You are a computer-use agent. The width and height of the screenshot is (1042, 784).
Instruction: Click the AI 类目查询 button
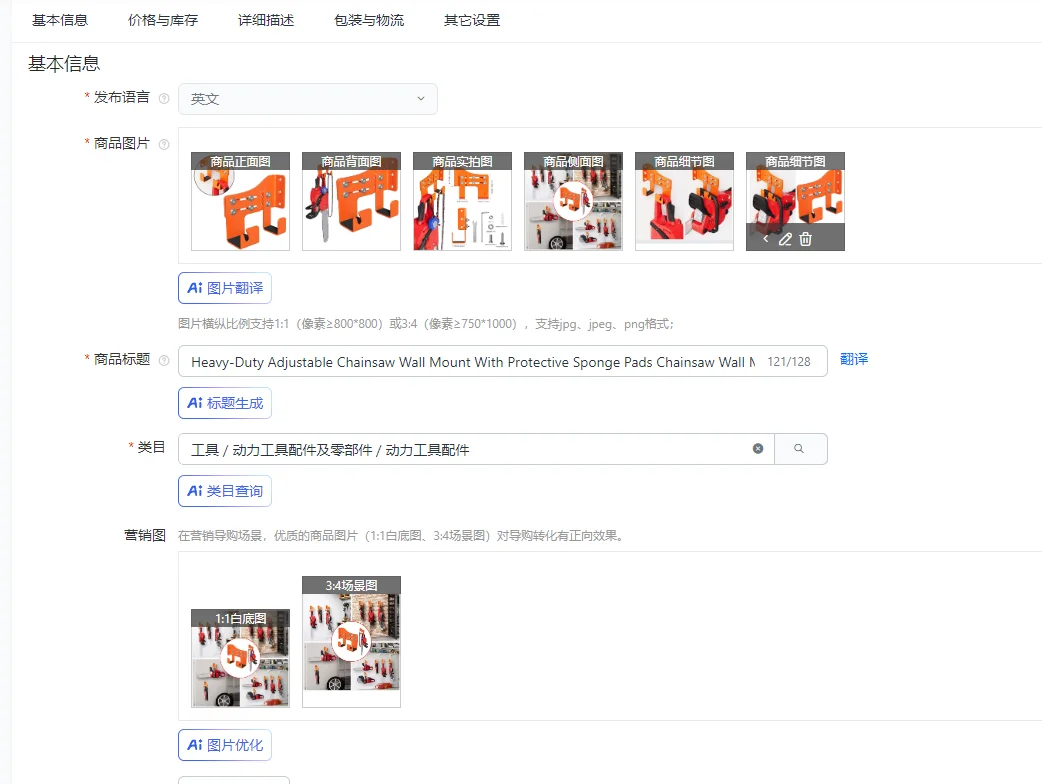point(225,491)
